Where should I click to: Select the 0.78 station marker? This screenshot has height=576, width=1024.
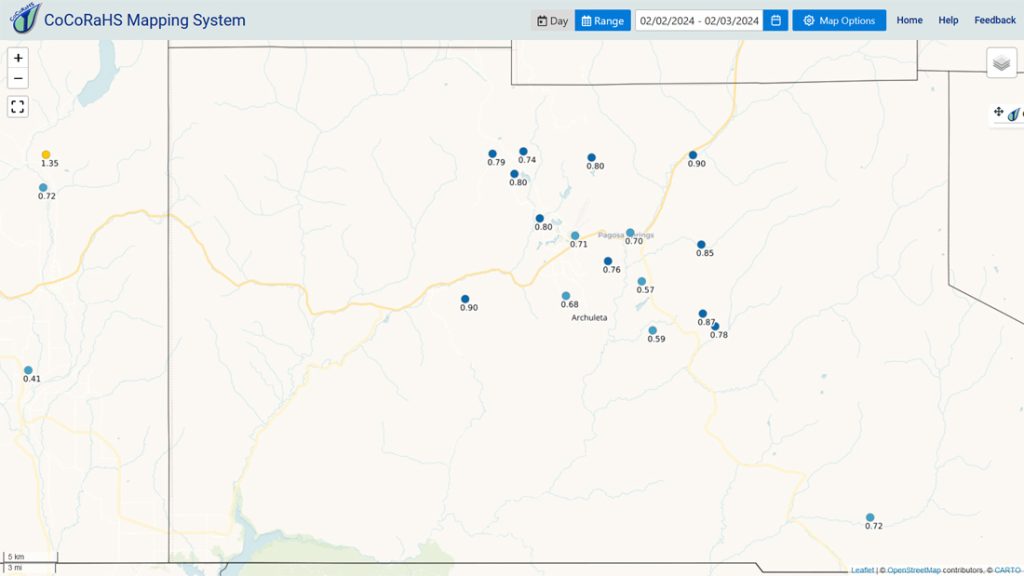click(x=716, y=327)
